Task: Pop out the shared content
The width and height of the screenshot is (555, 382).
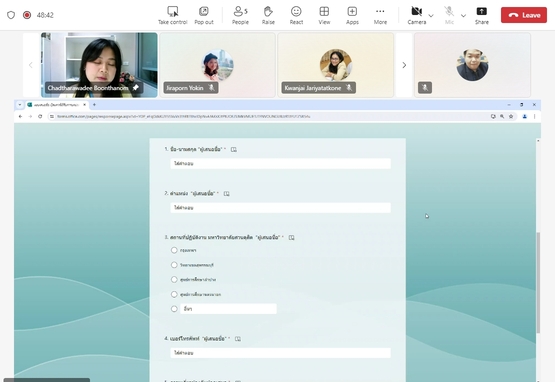Action: point(204,15)
